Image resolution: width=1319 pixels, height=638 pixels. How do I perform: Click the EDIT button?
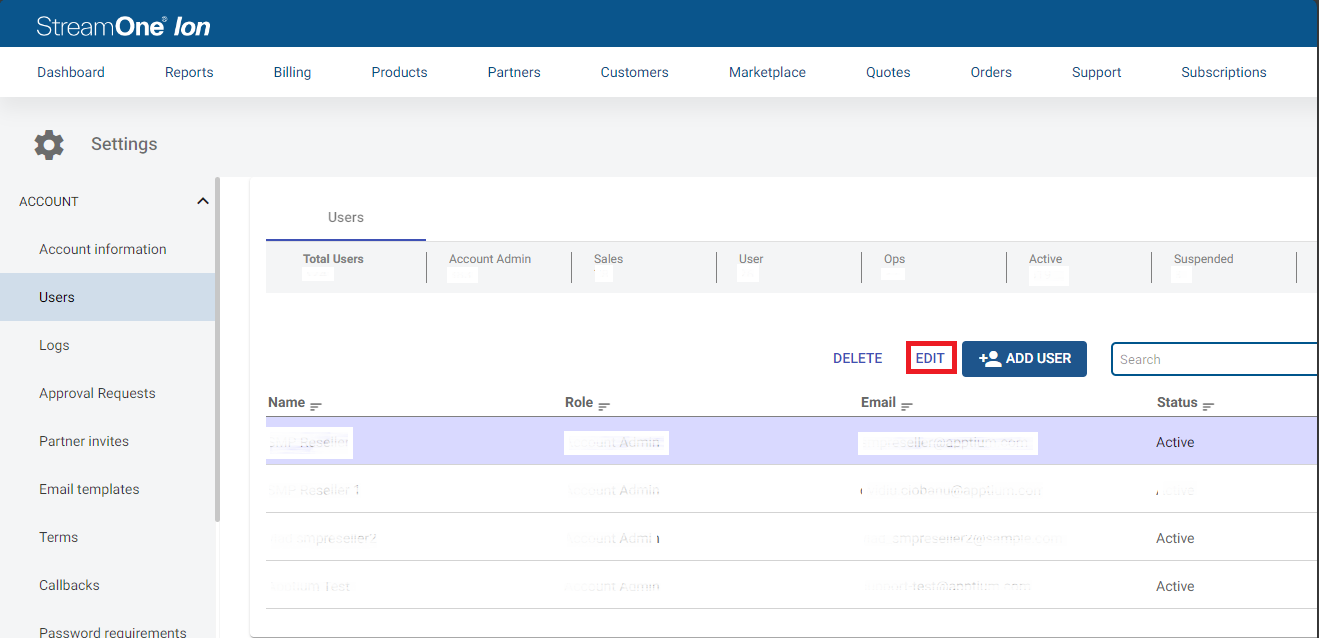(930, 358)
